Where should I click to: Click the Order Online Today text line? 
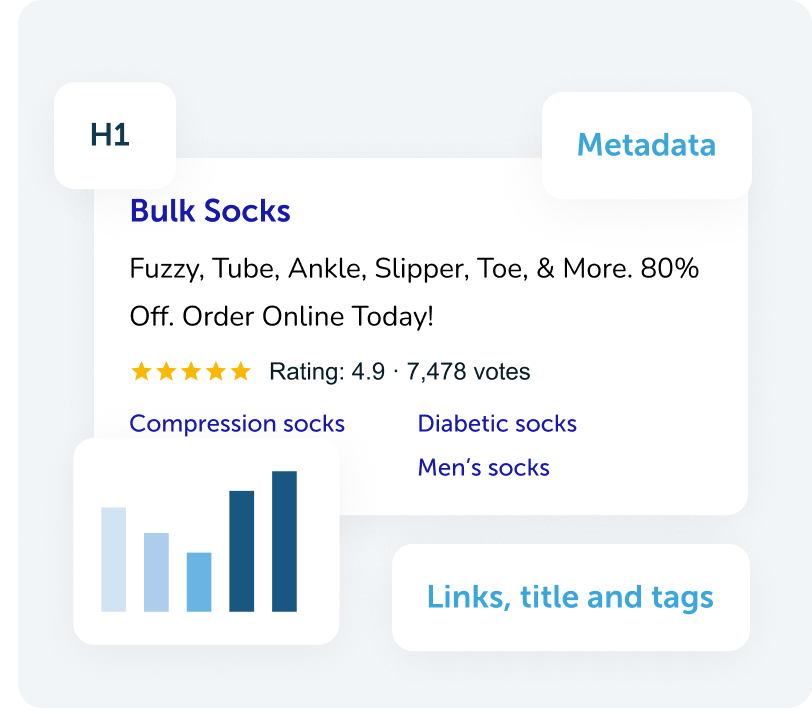click(282, 317)
